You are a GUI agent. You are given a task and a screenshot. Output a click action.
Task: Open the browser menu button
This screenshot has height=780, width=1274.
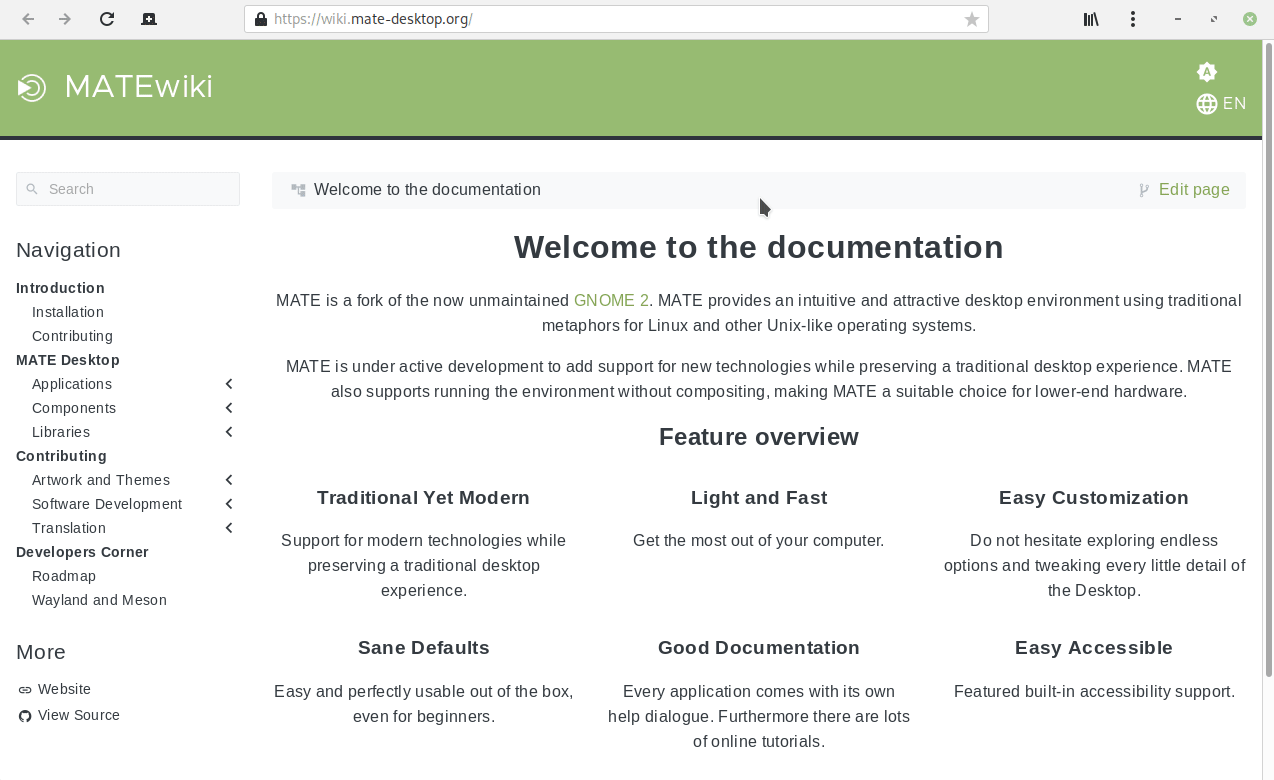point(1133,18)
